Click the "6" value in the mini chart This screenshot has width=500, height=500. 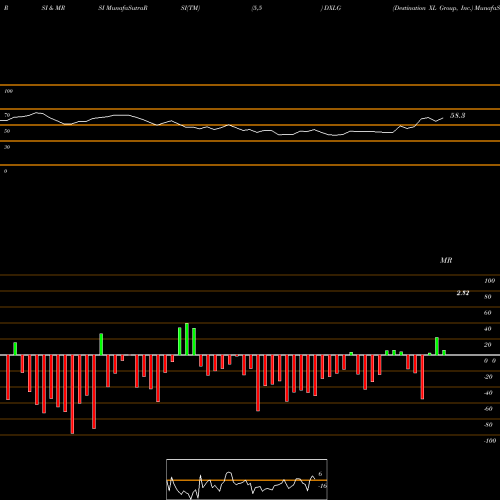(x=320, y=474)
